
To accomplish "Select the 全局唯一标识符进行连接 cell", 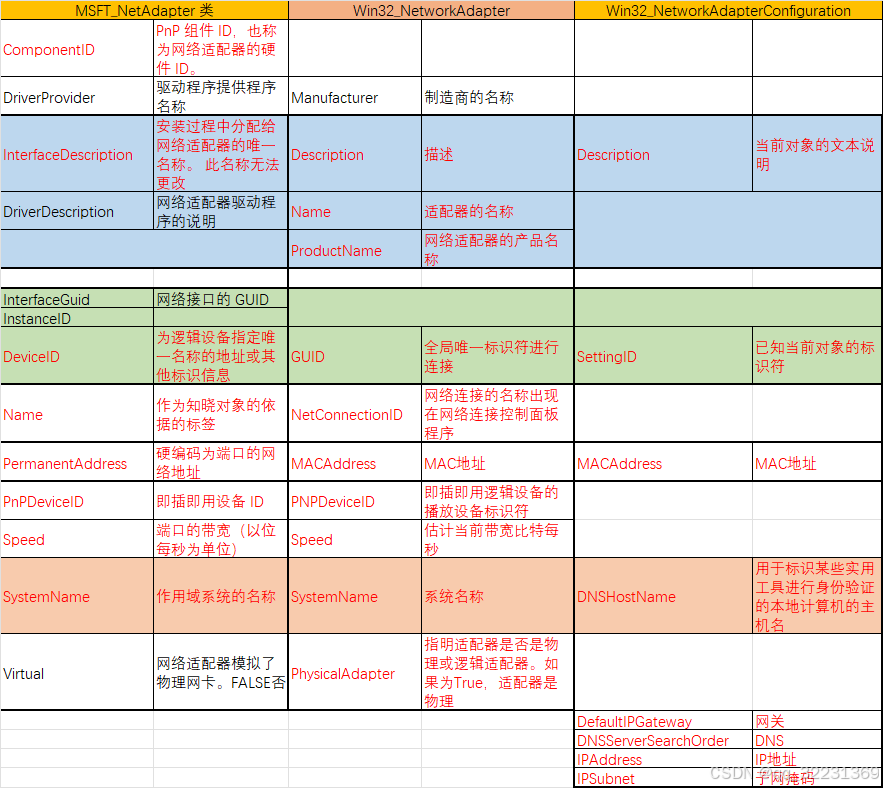I will [x=498, y=356].
